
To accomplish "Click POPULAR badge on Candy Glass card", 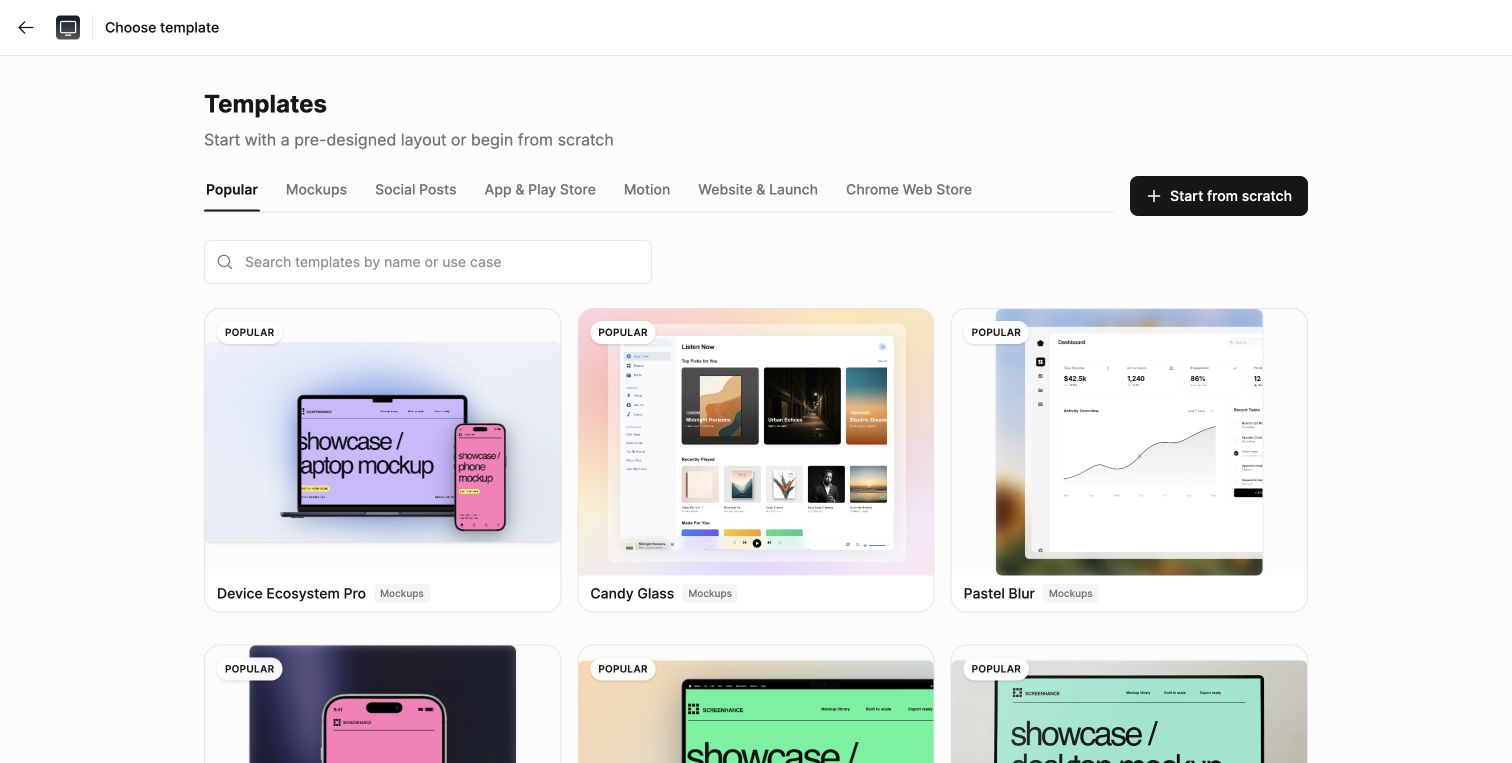I will point(623,332).
